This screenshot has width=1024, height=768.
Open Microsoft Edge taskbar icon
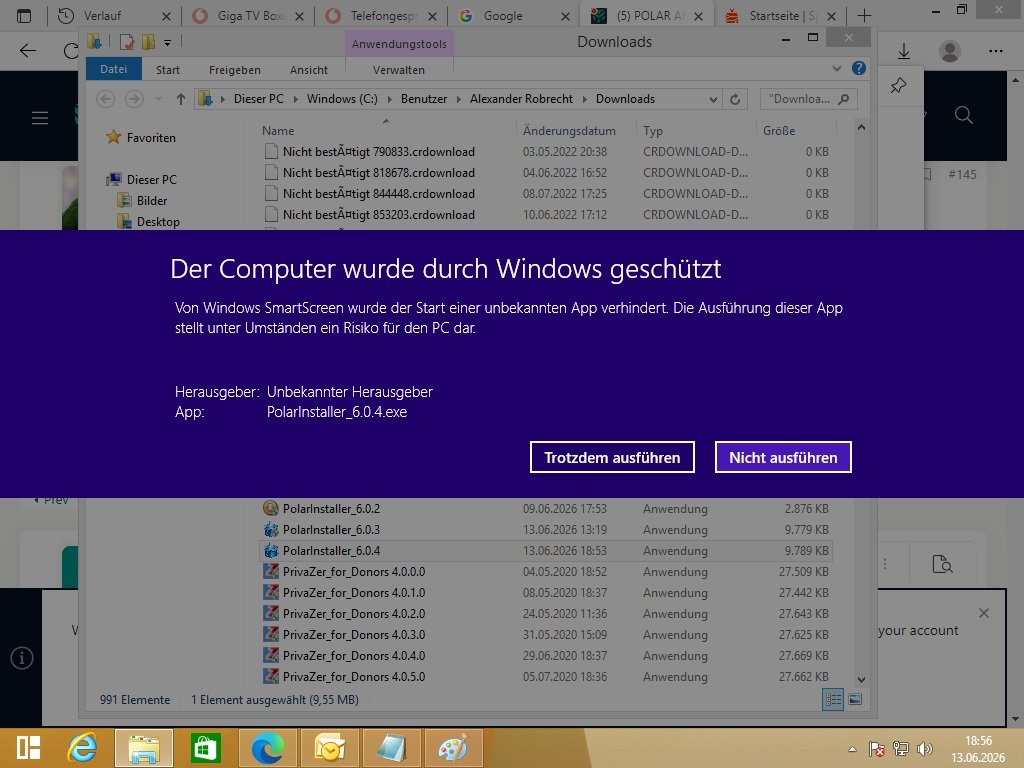tap(268, 748)
